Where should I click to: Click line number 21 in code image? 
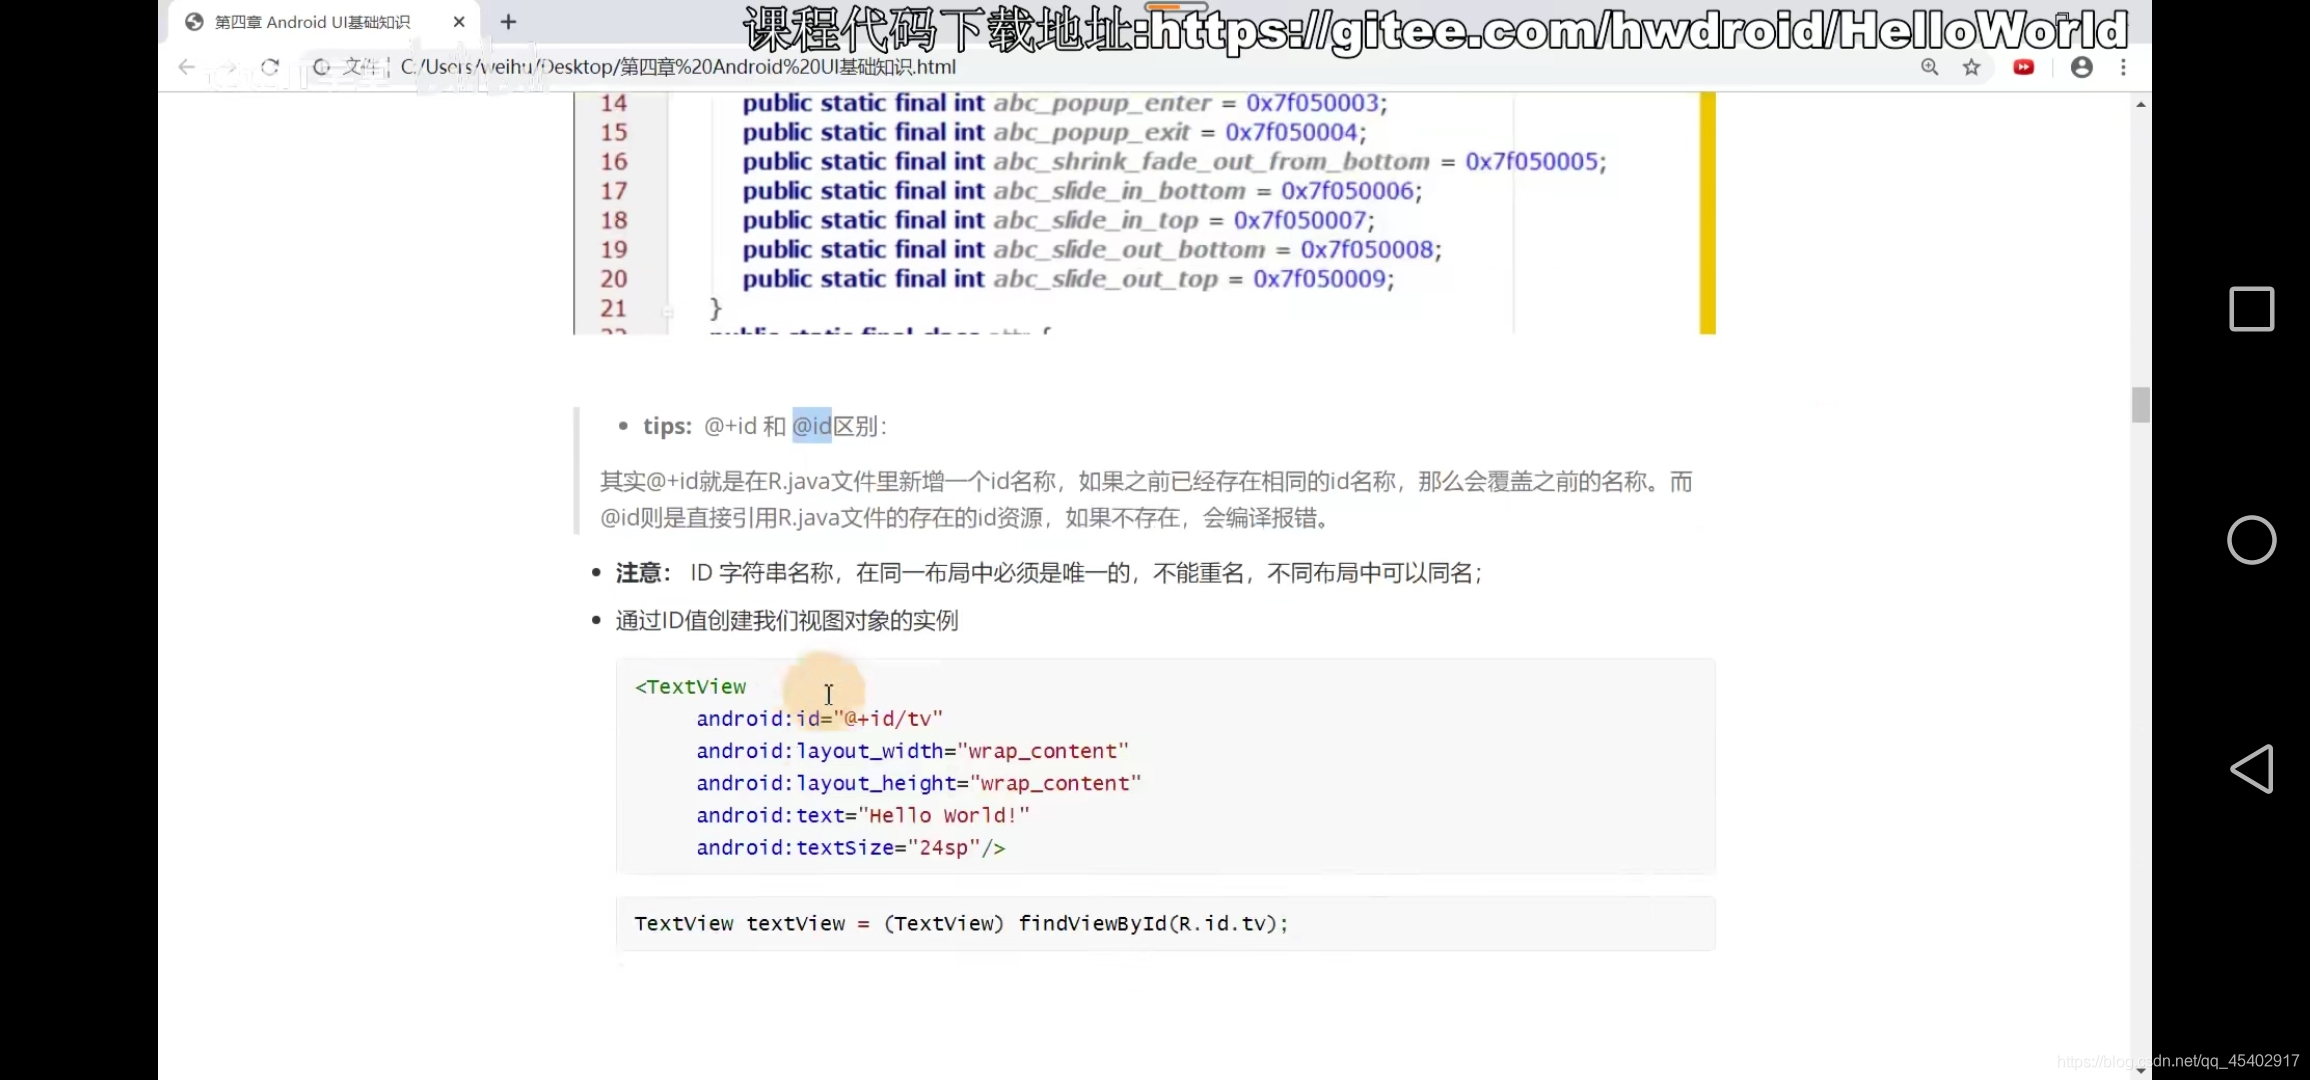613,308
